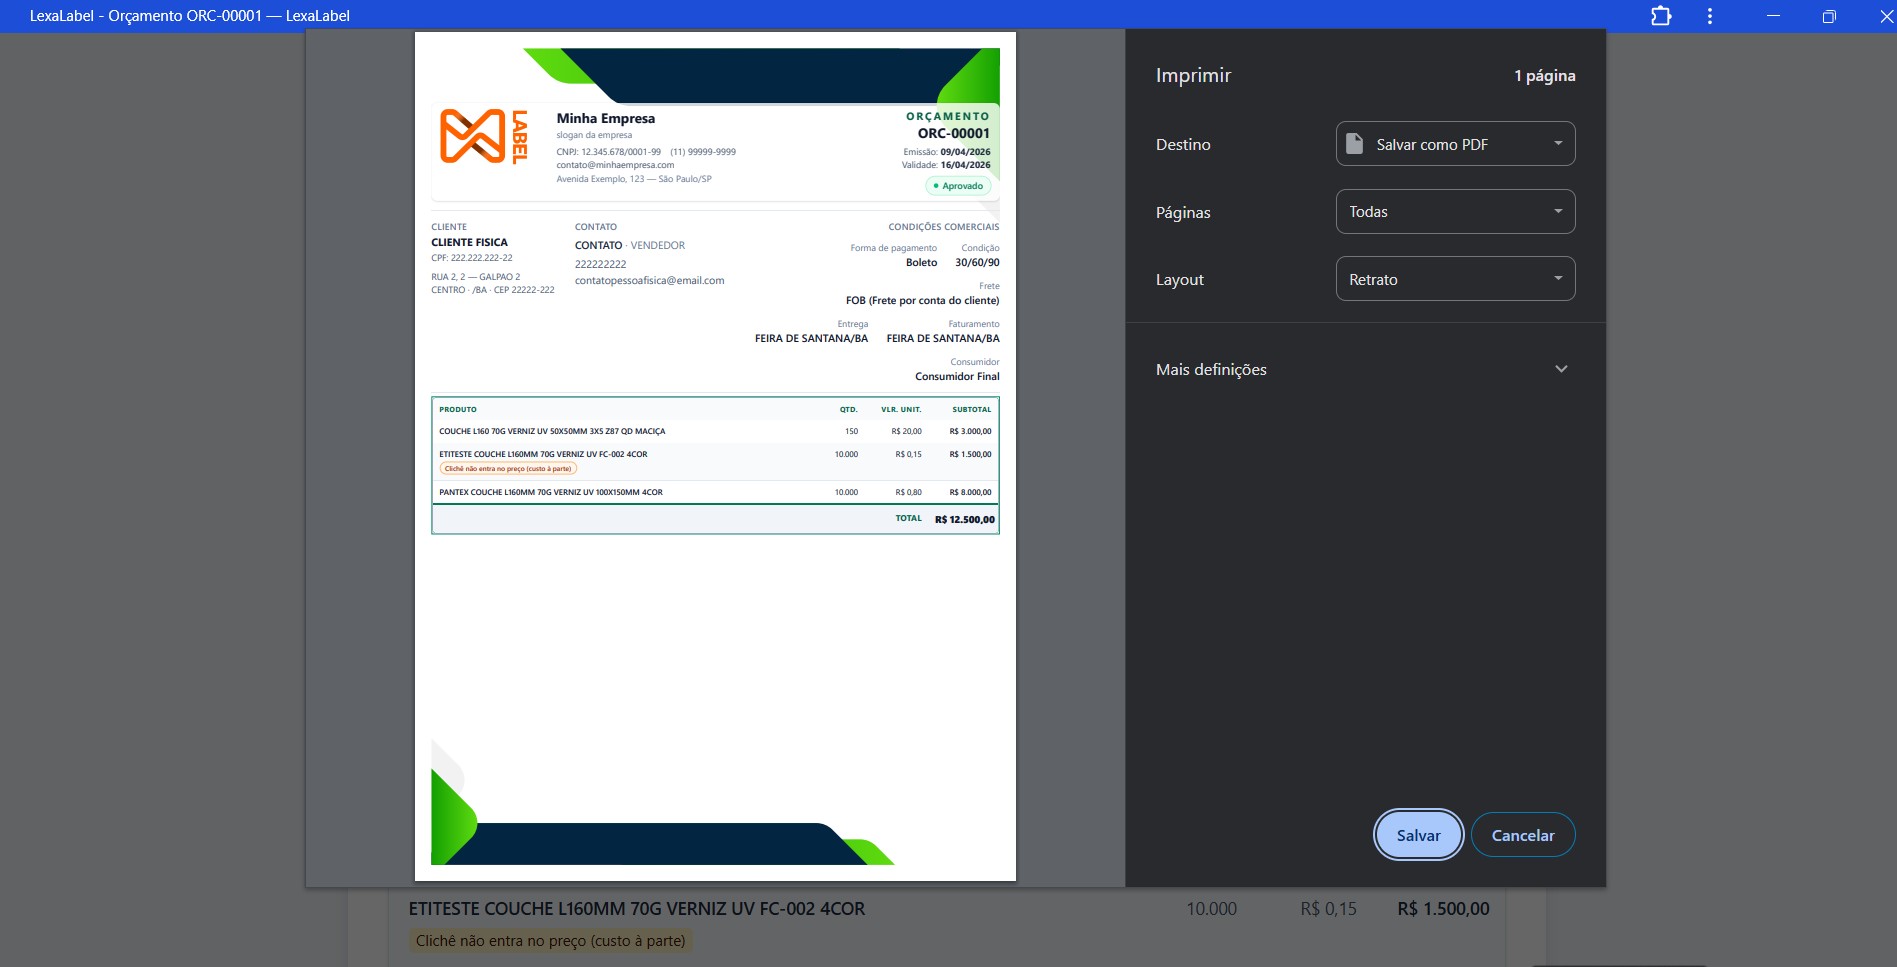Screen dimensions: 1897x967
Task: Click the background ETITESTE COUCHE L160MM row
Action: 637,909
